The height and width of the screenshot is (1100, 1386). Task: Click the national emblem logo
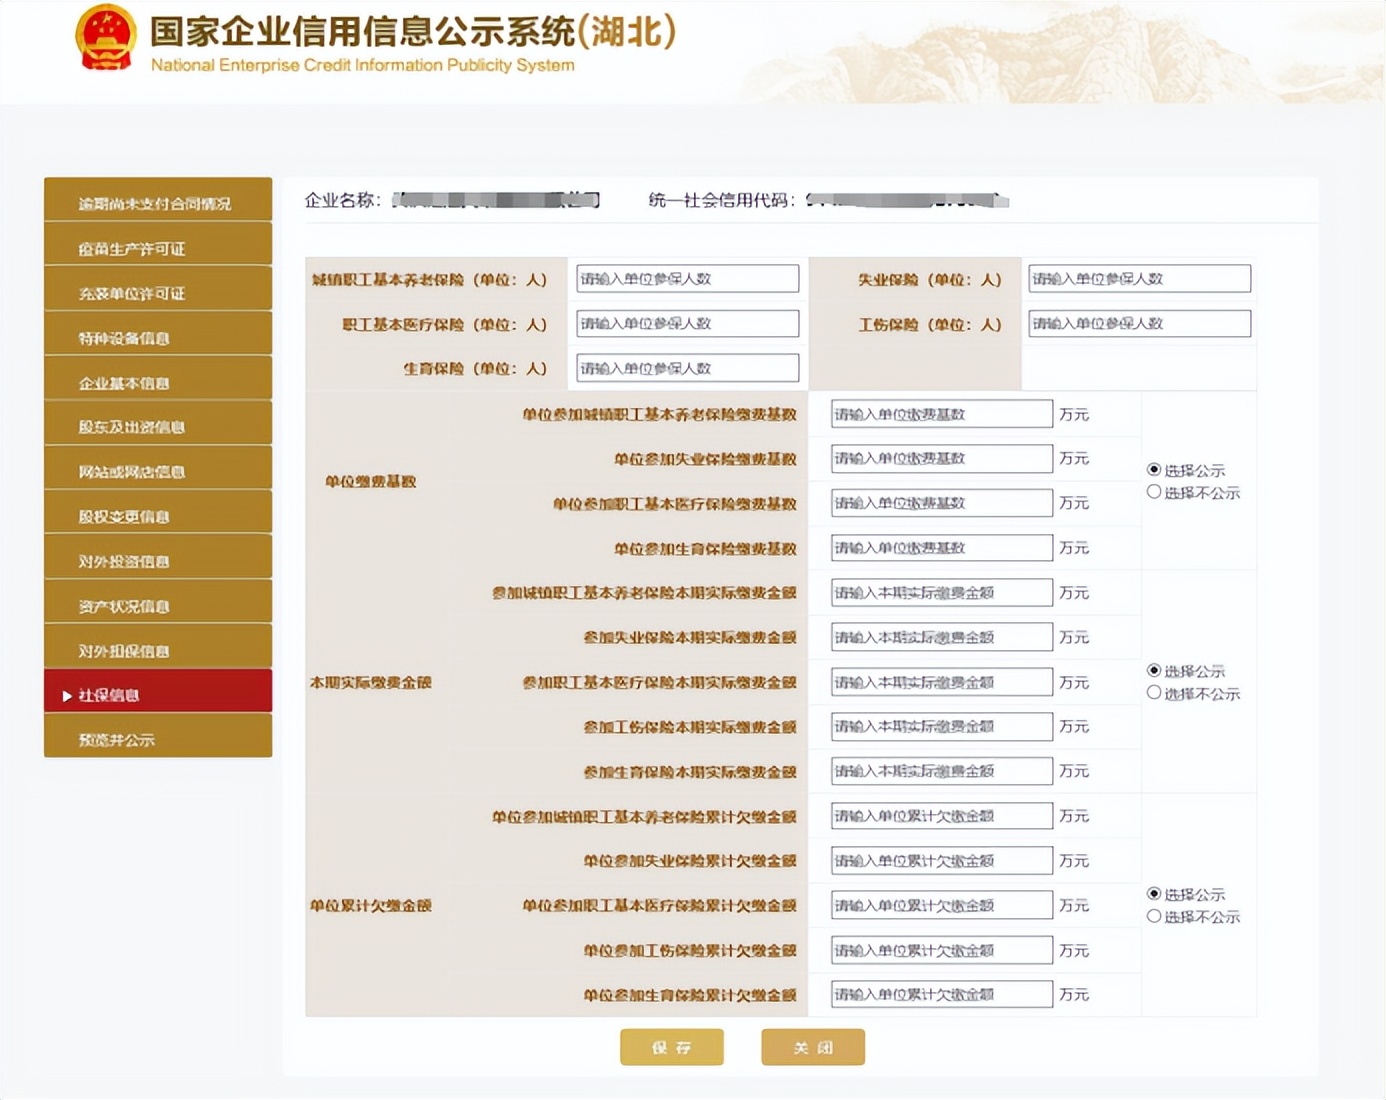tap(107, 40)
